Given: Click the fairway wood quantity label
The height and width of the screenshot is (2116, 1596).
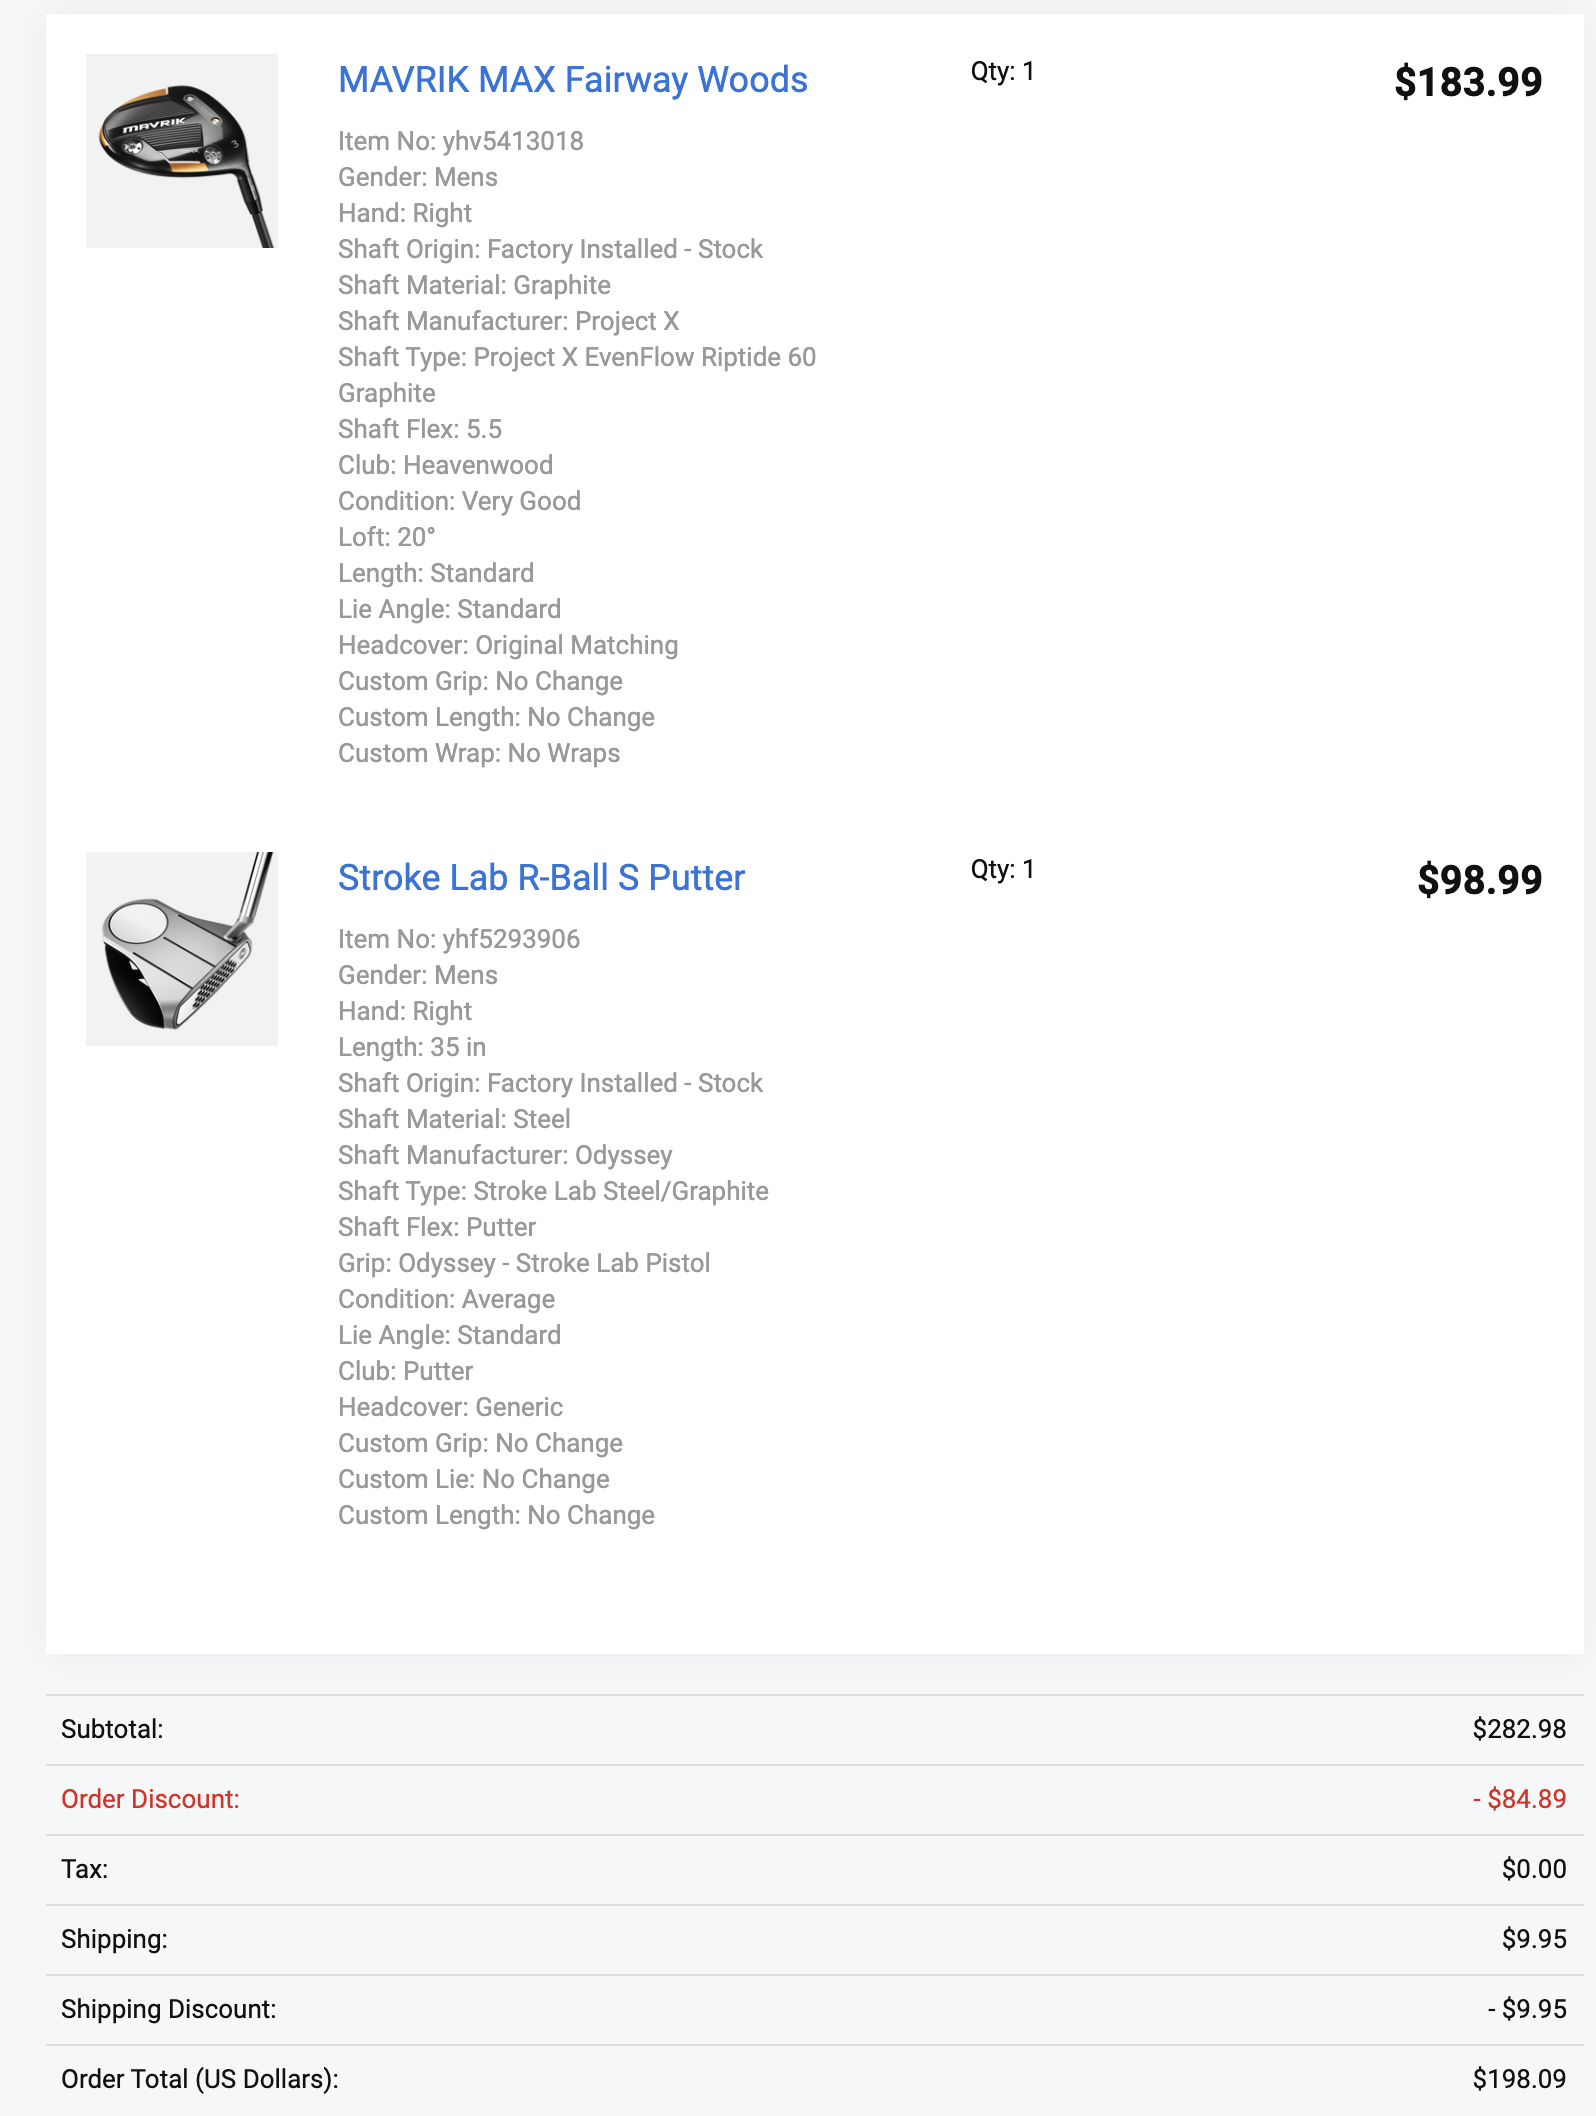Looking at the screenshot, I should point(1002,72).
